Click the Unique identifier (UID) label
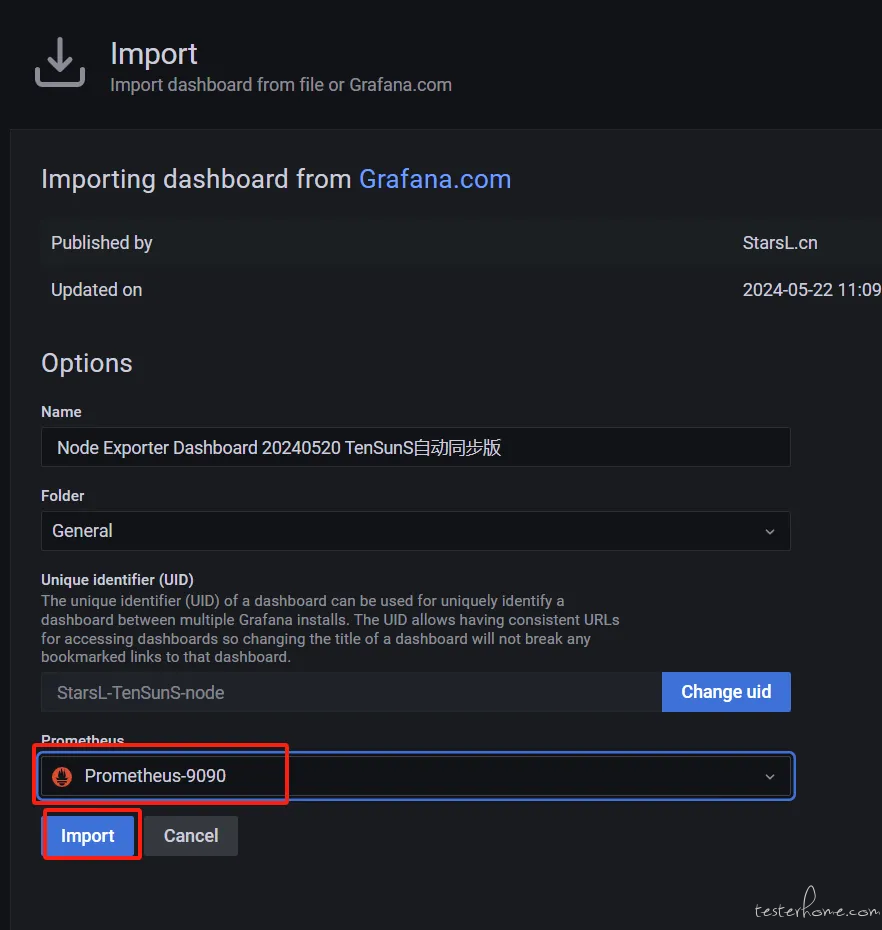The width and height of the screenshot is (882, 930). pos(117,579)
